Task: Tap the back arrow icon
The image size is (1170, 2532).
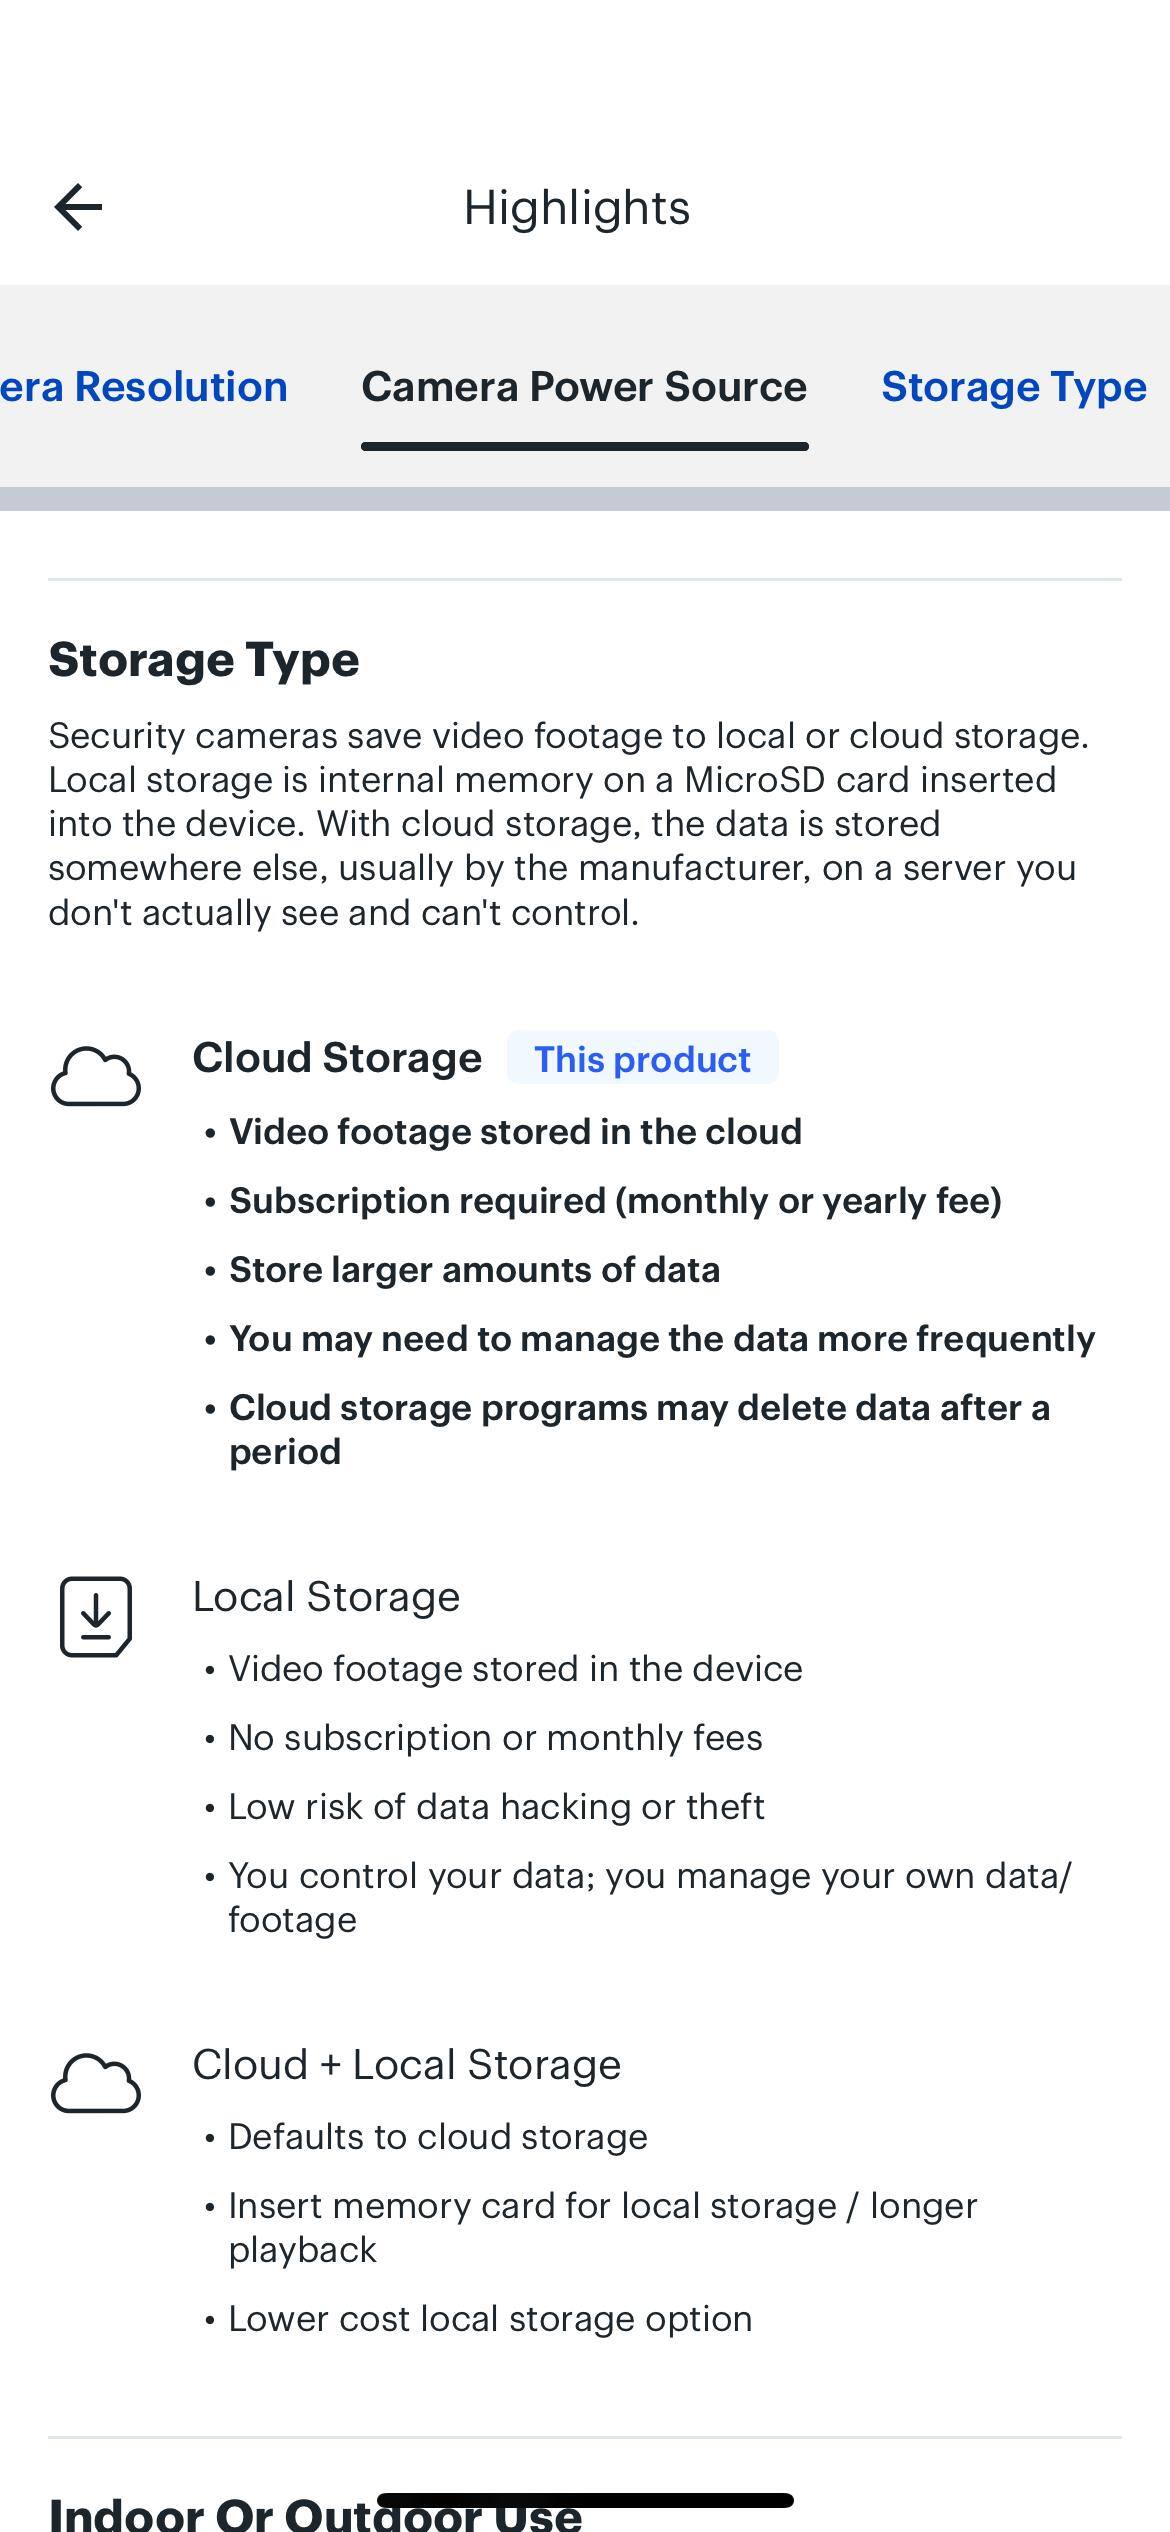Action: 78,208
